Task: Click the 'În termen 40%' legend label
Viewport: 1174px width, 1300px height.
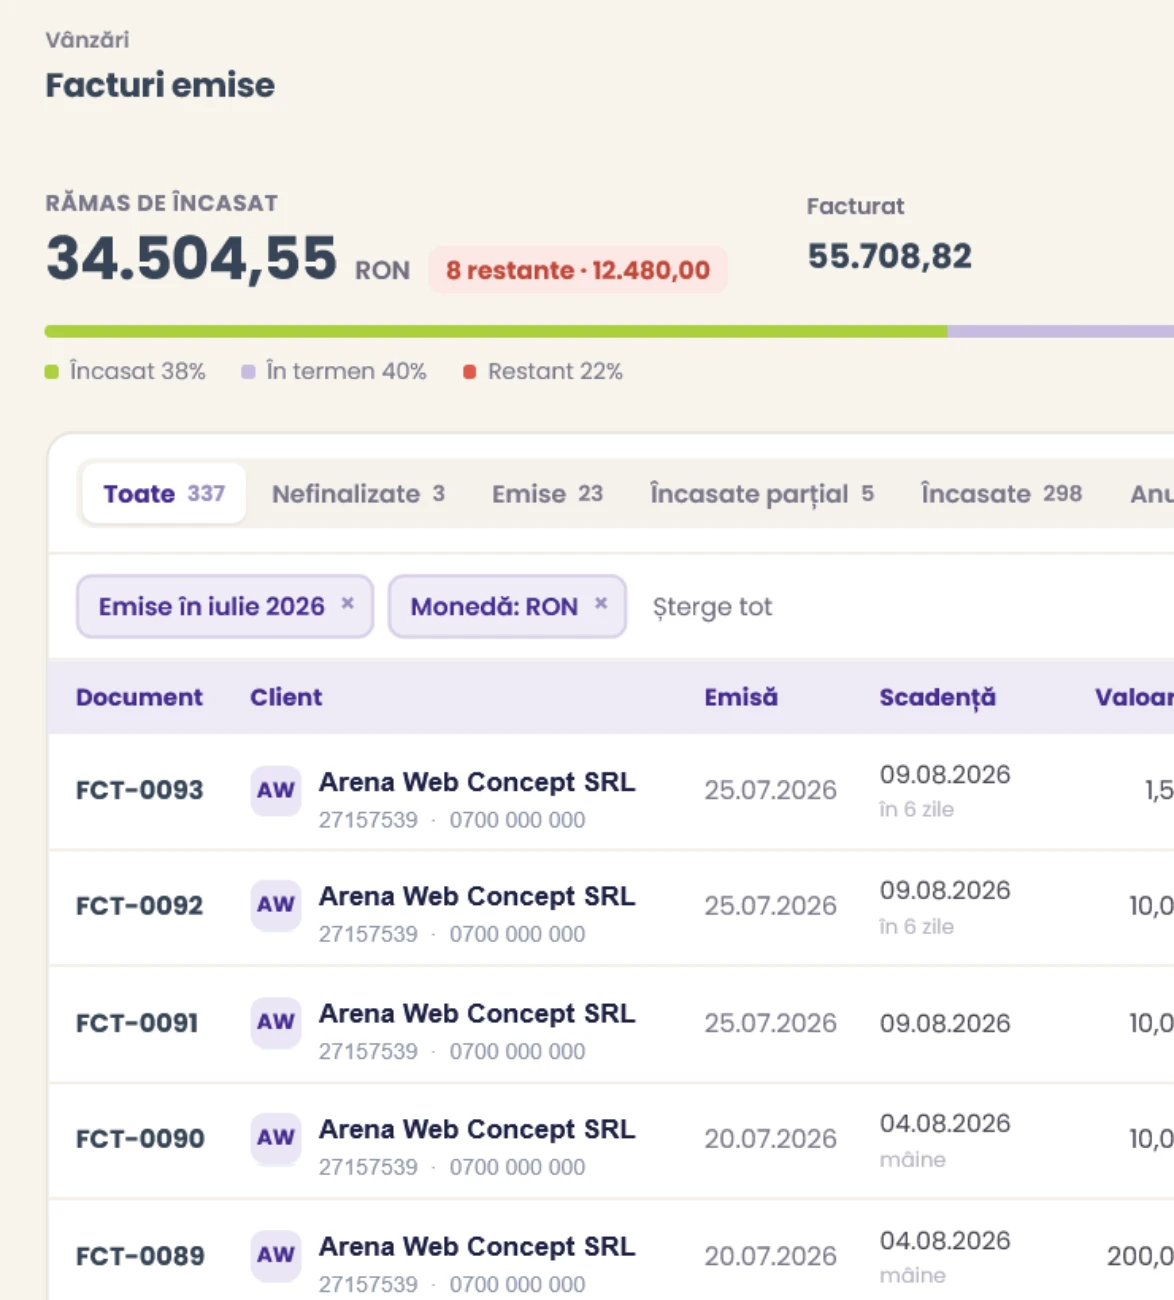Action: point(346,372)
